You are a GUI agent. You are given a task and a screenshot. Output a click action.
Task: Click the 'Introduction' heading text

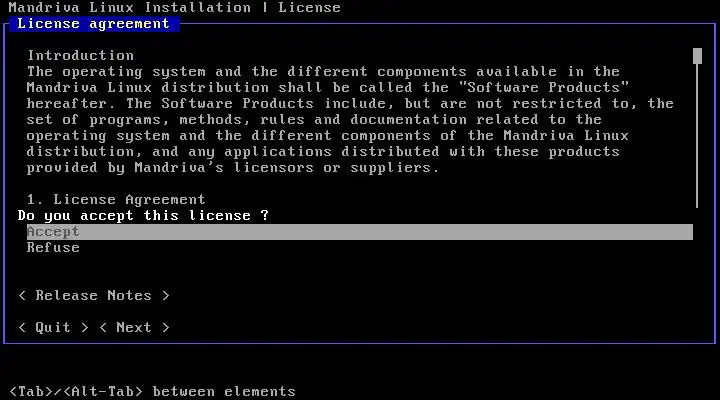click(x=80, y=56)
